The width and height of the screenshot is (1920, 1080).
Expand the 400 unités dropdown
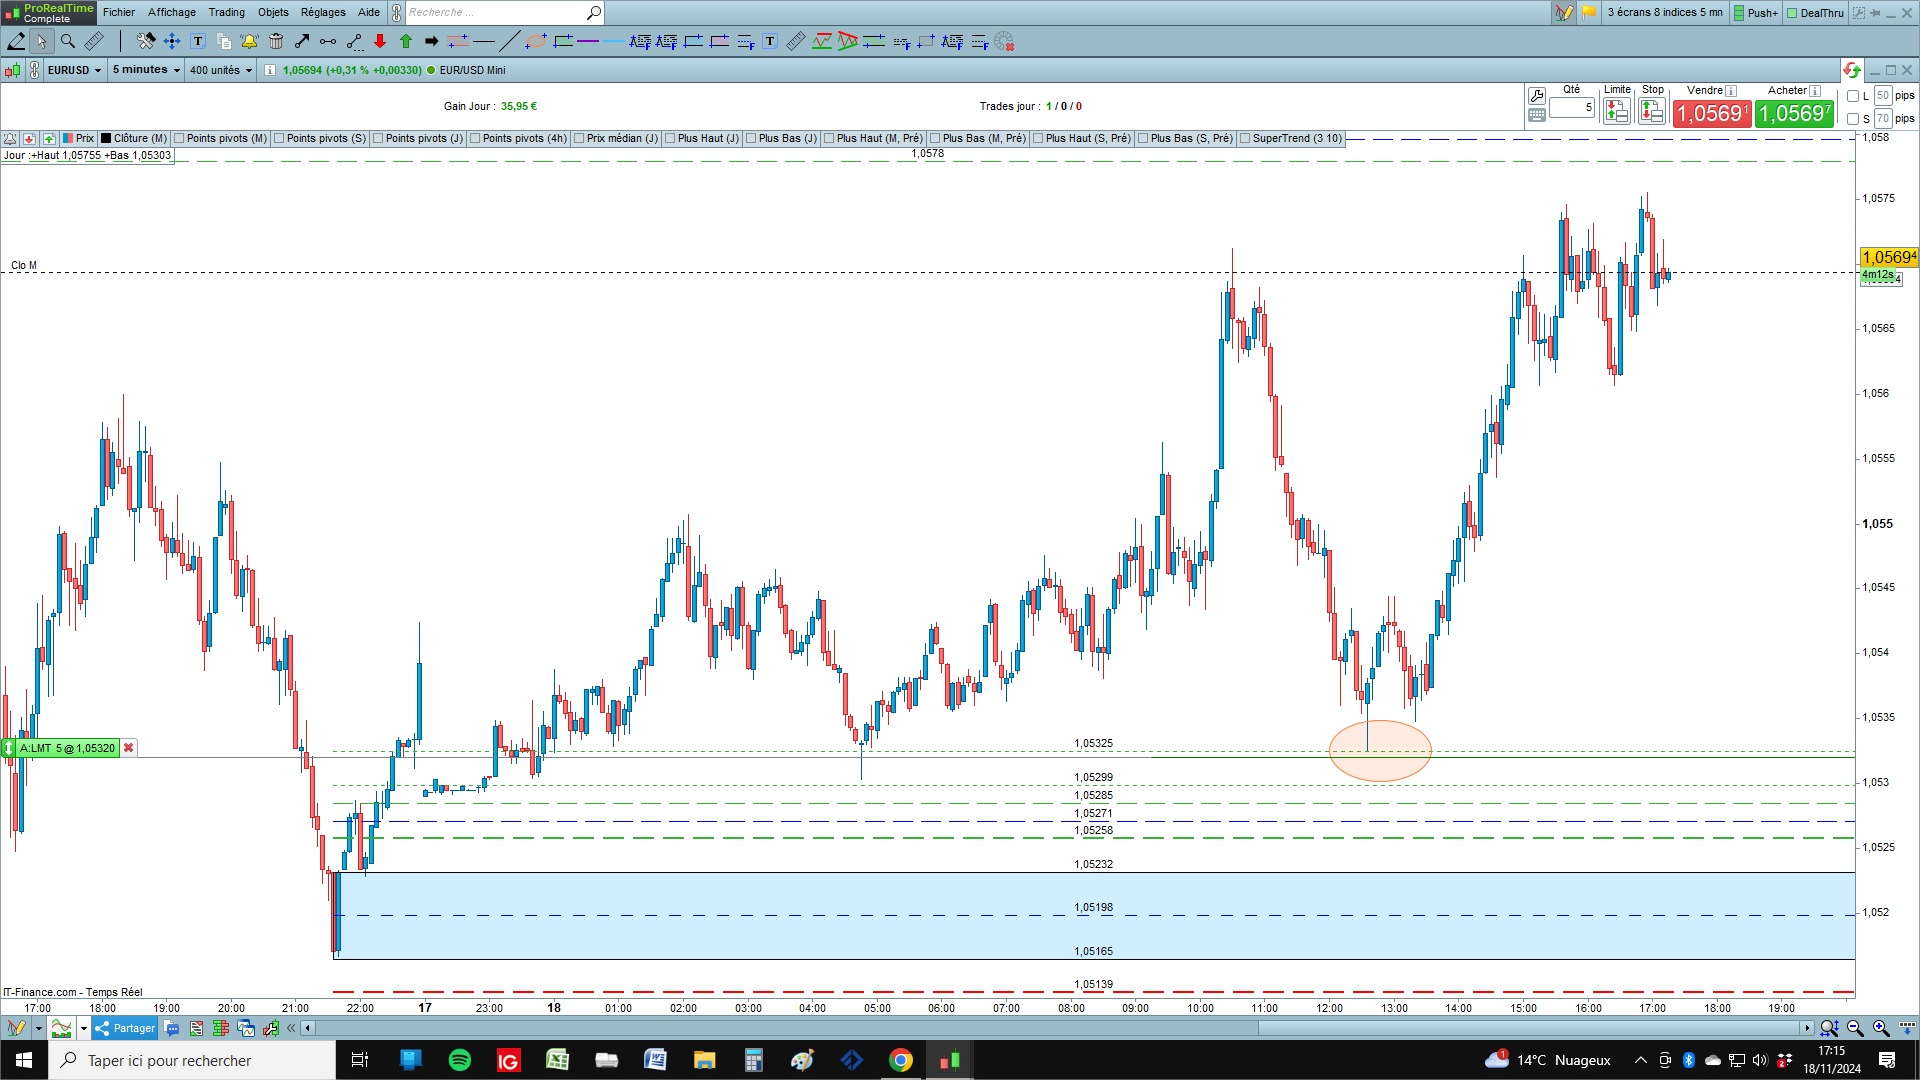coord(221,70)
